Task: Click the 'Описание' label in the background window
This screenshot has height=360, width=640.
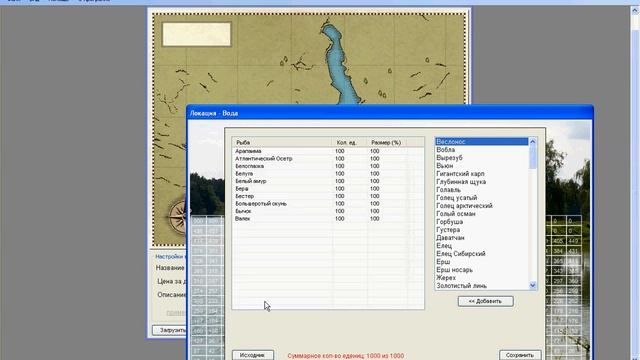Action: (171, 295)
